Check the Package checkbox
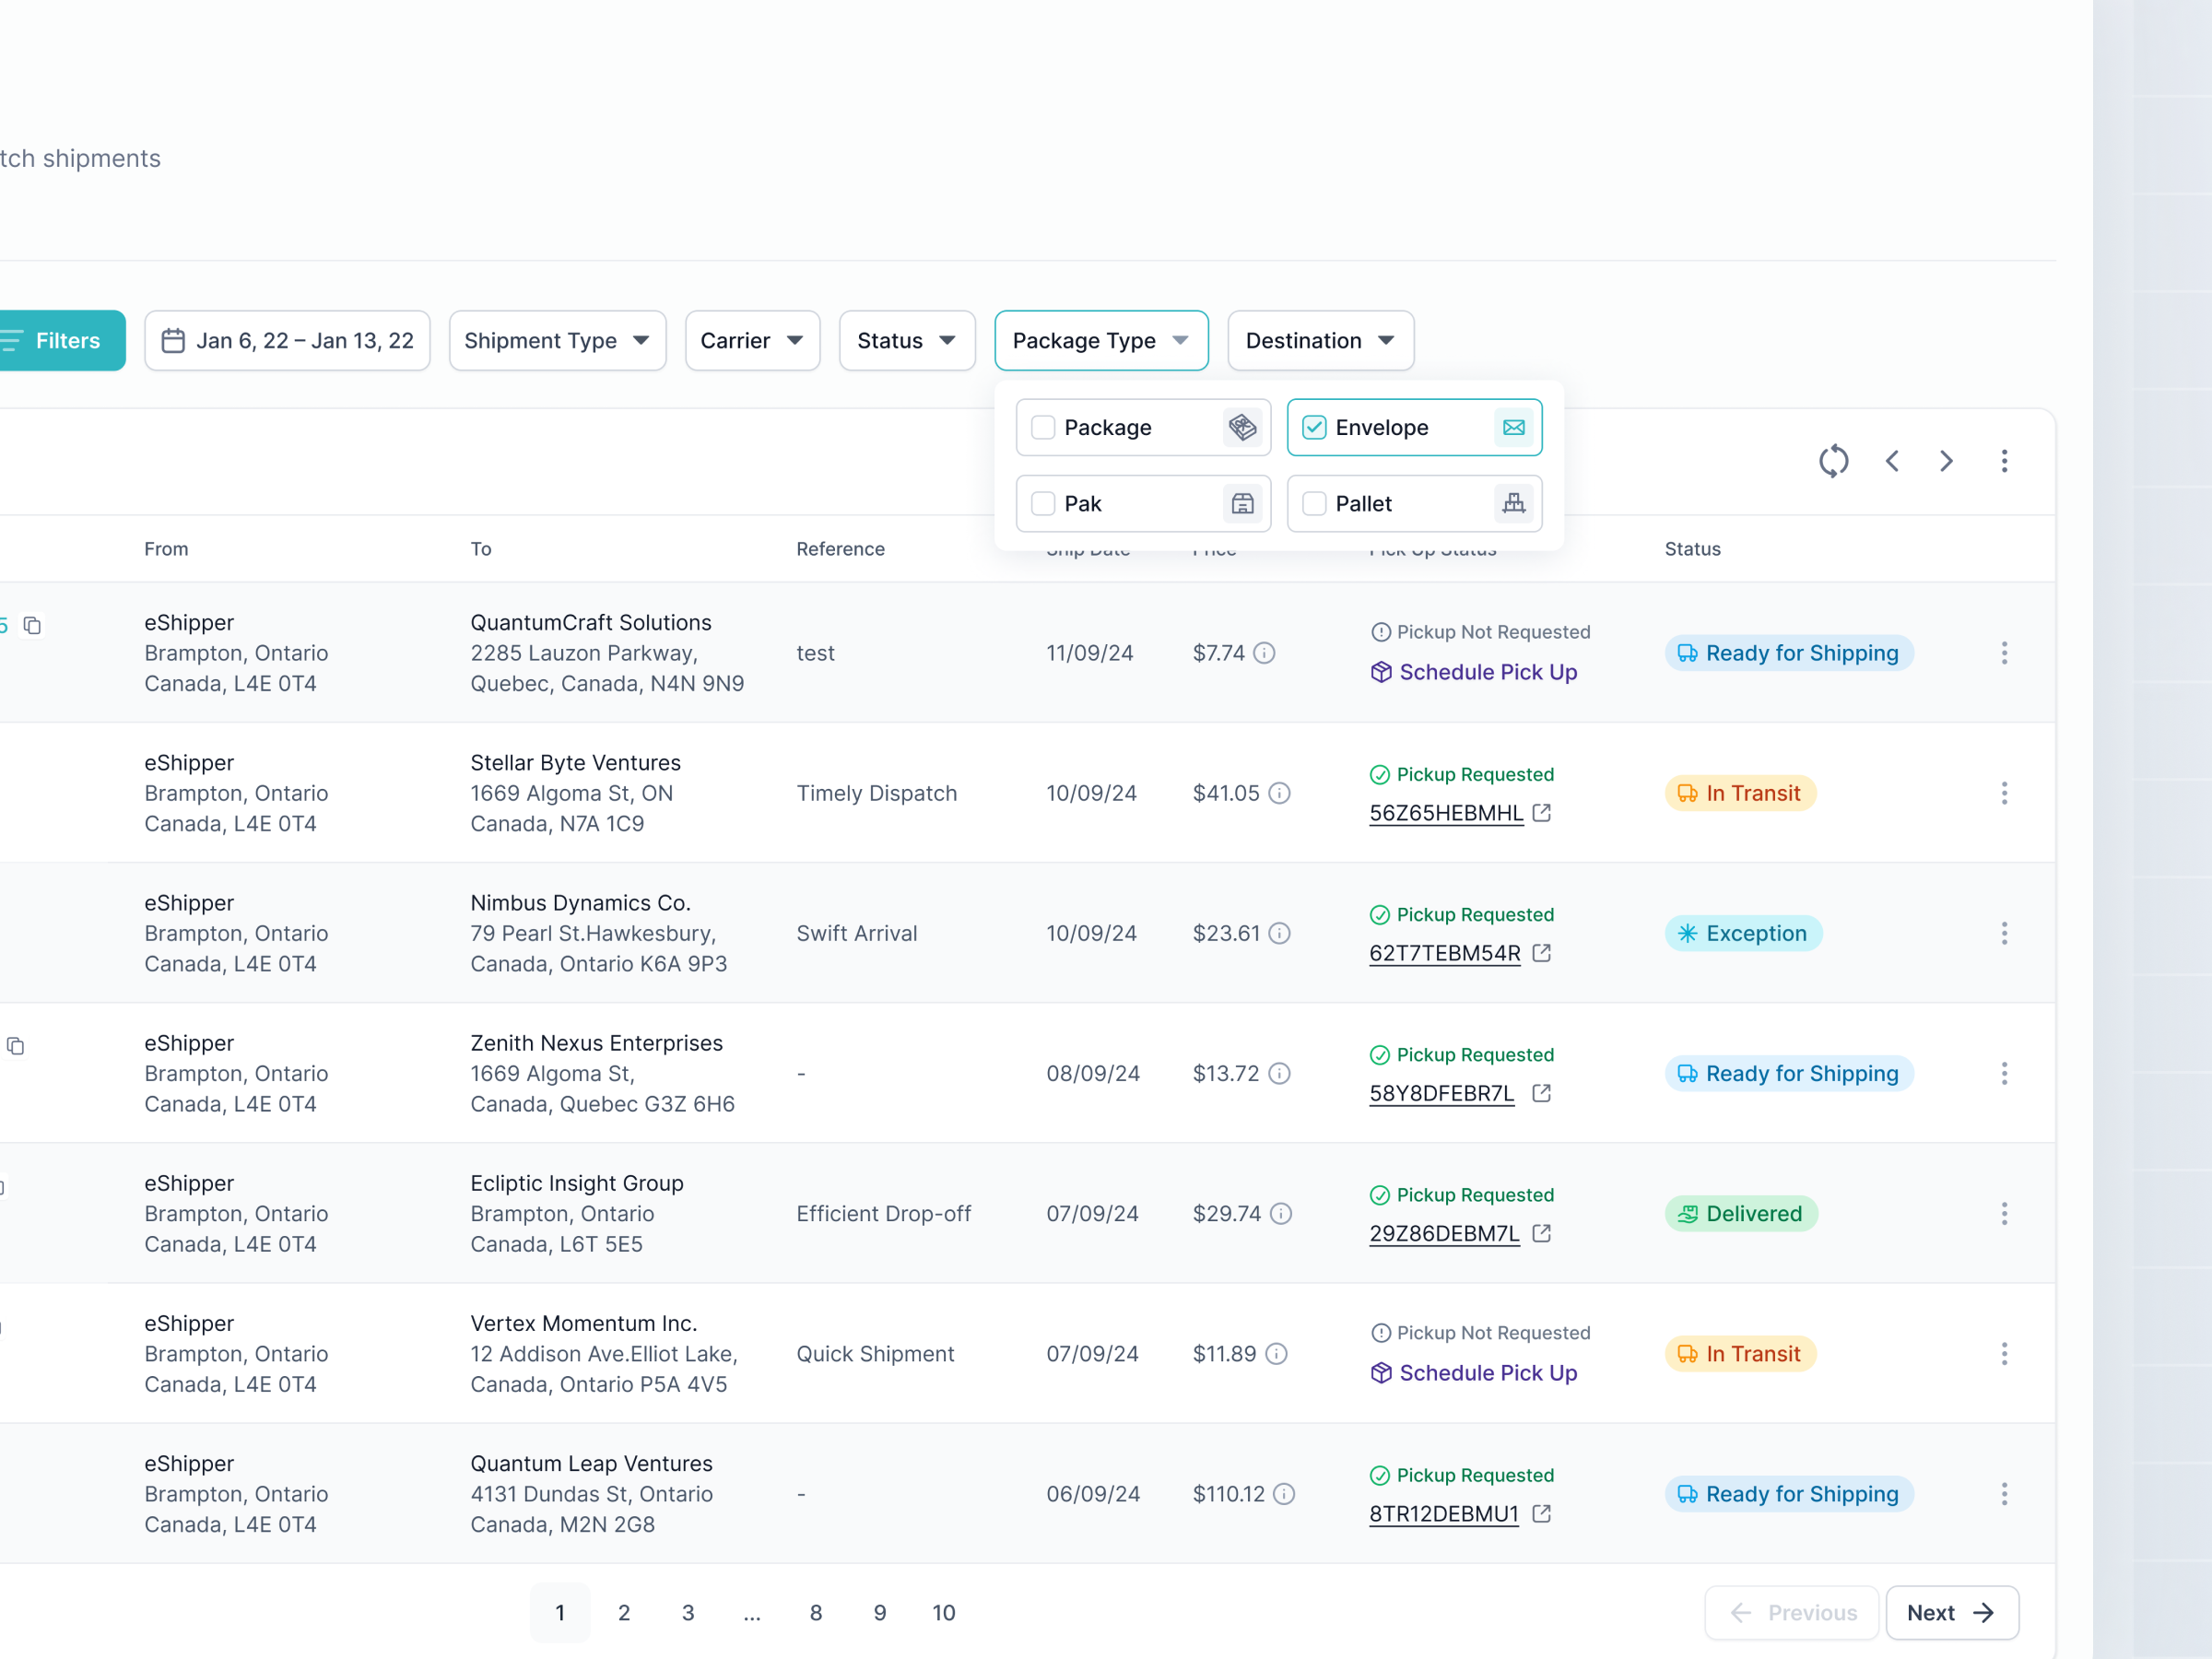 1043,427
